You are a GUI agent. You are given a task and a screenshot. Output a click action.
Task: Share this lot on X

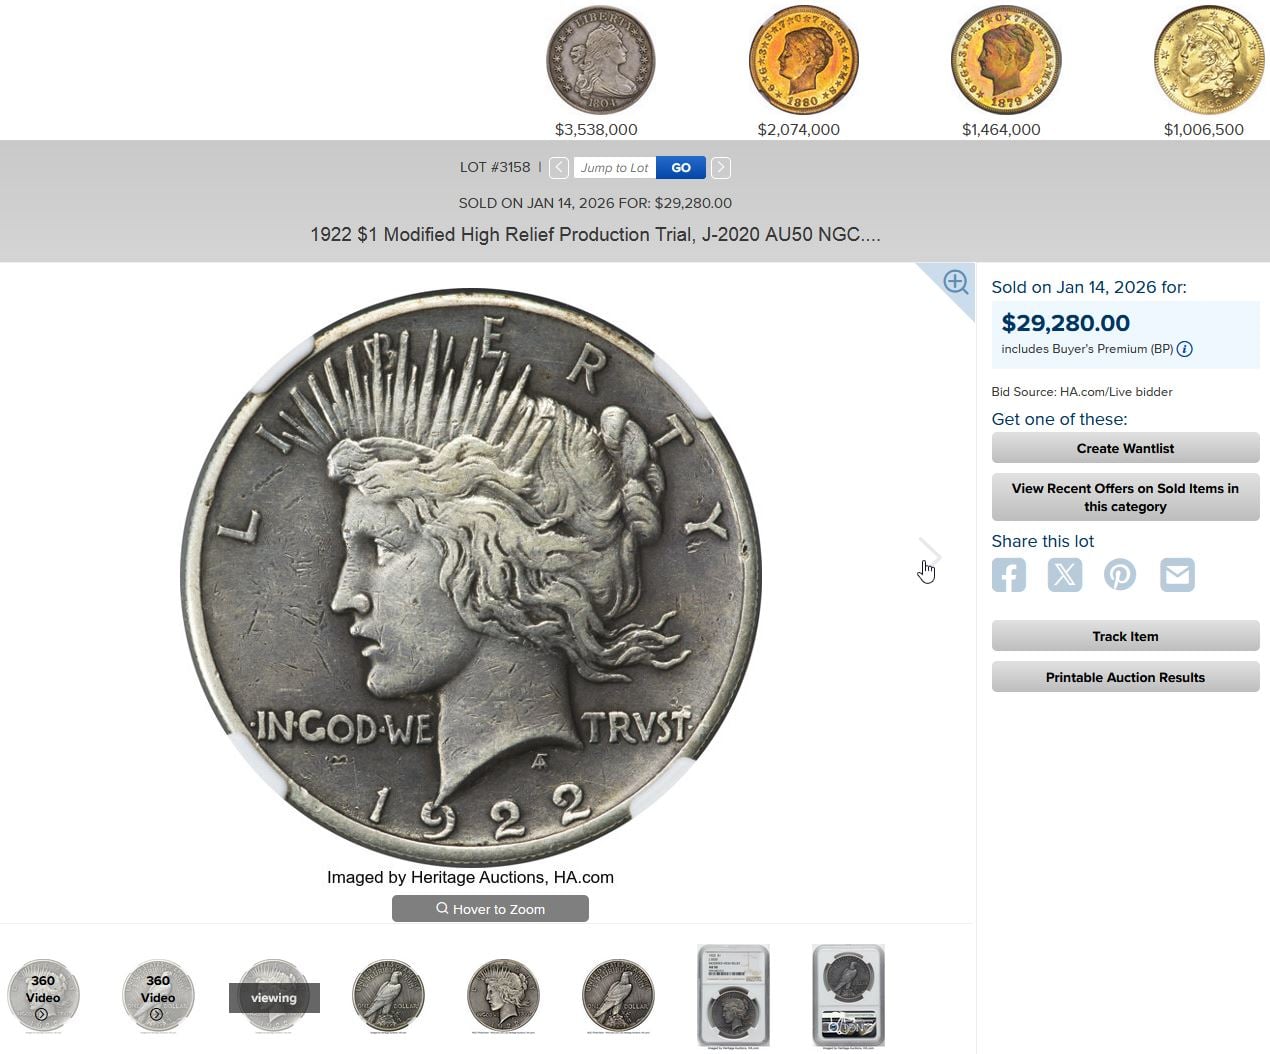coord(1064,575)
